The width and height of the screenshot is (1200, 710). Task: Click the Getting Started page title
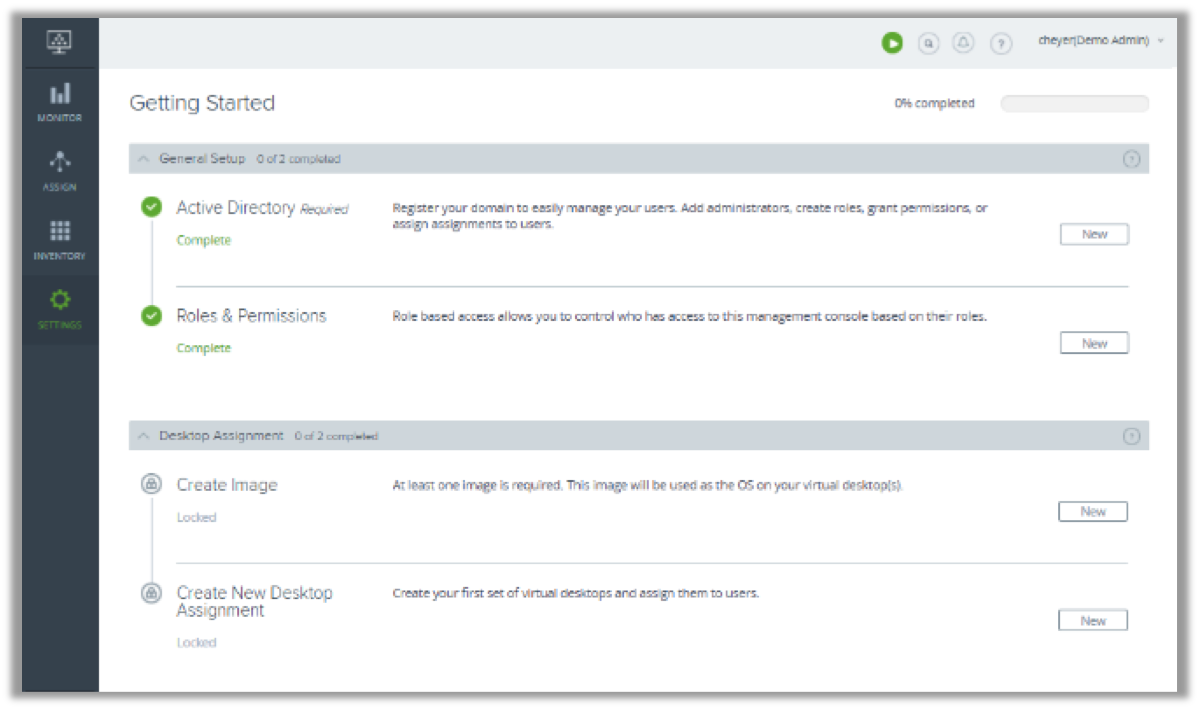tap(202, 103)
